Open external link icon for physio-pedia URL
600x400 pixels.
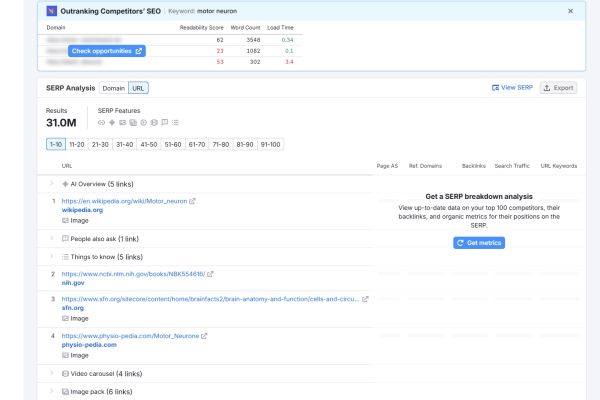coord(204,336)
